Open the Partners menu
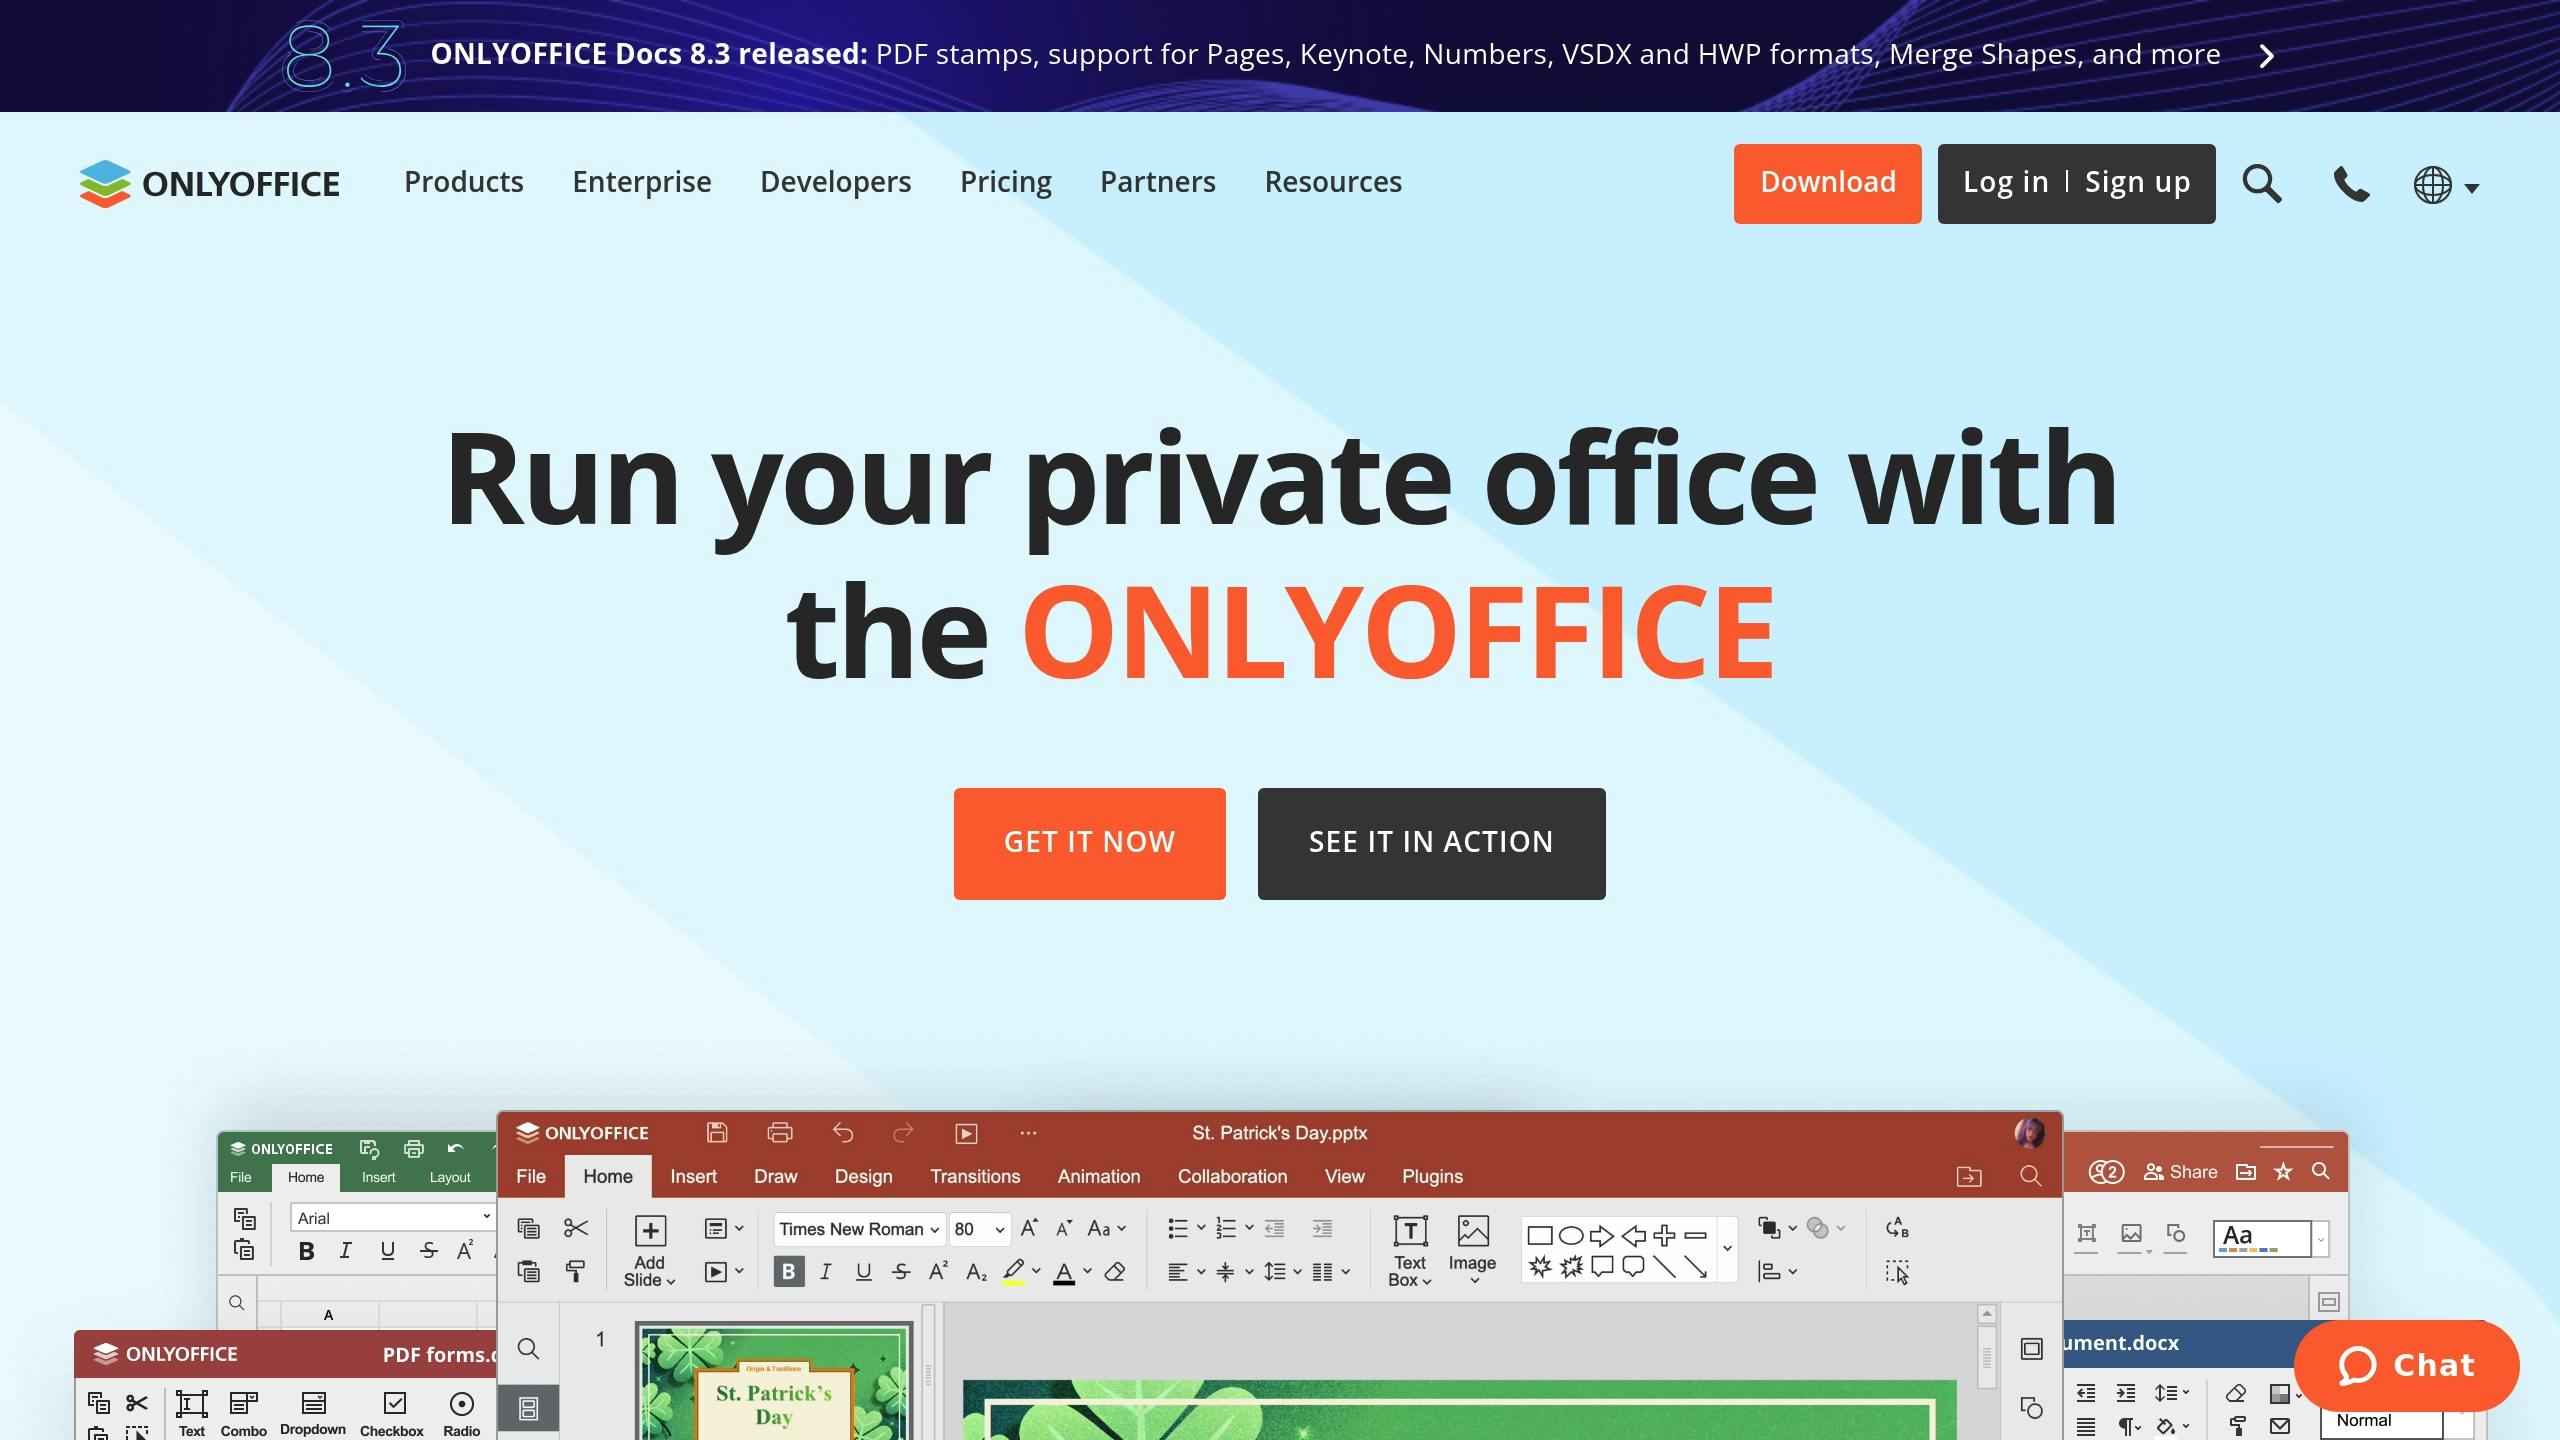Screen dimensions: 2560x1440 point(1158,182)
